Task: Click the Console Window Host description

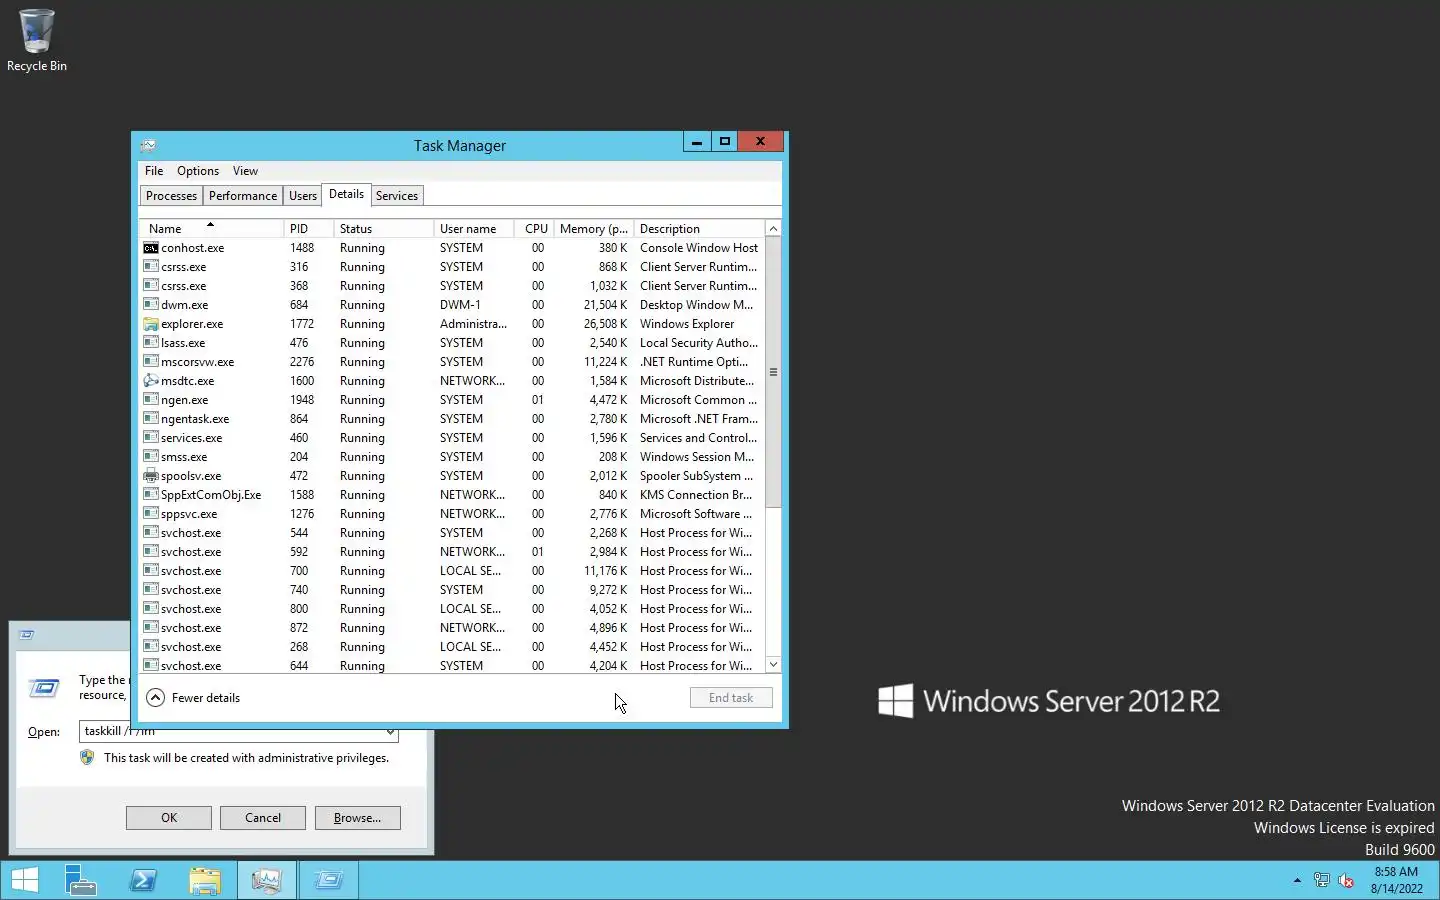Action: 699,248
